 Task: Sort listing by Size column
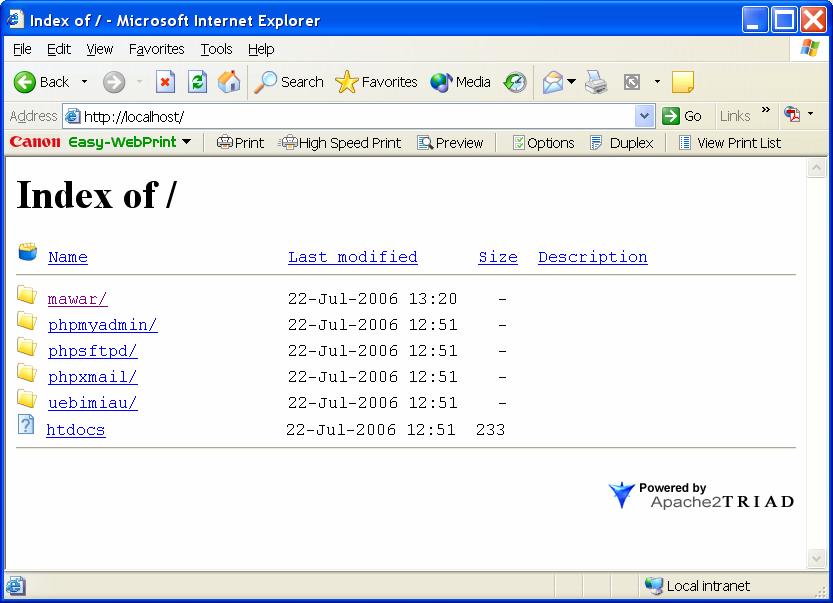point(498,257)
